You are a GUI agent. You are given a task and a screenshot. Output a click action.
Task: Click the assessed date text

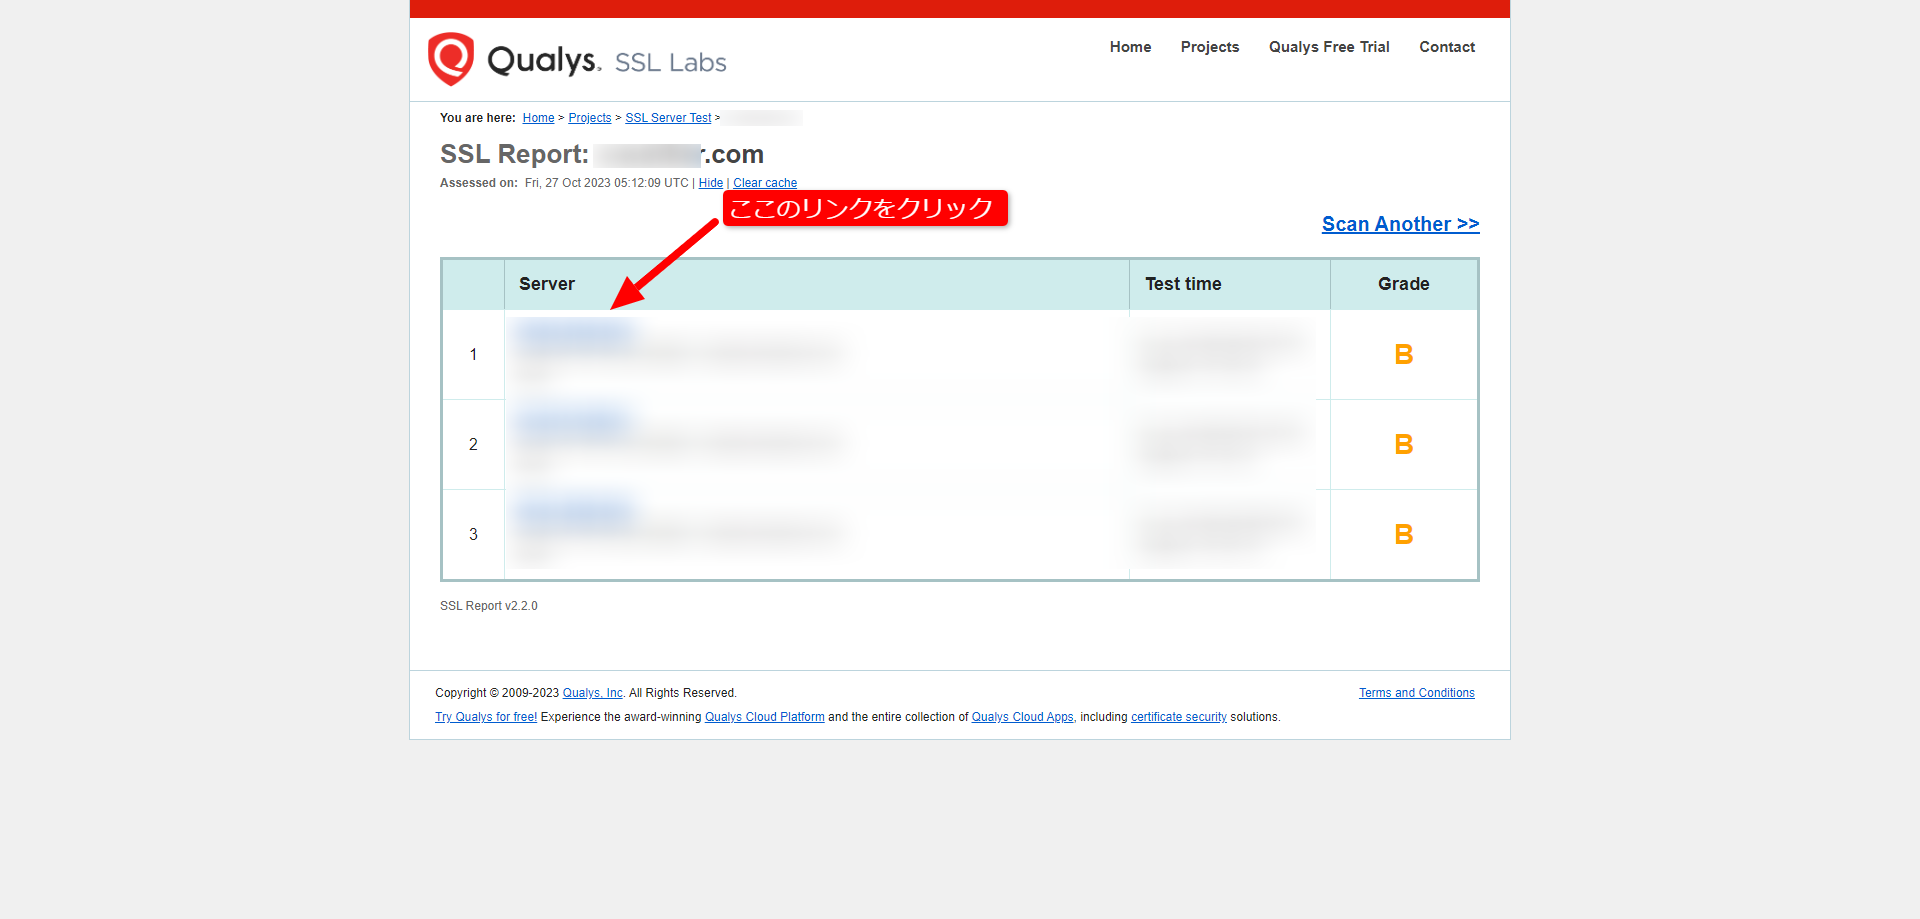tap(607, 183)
